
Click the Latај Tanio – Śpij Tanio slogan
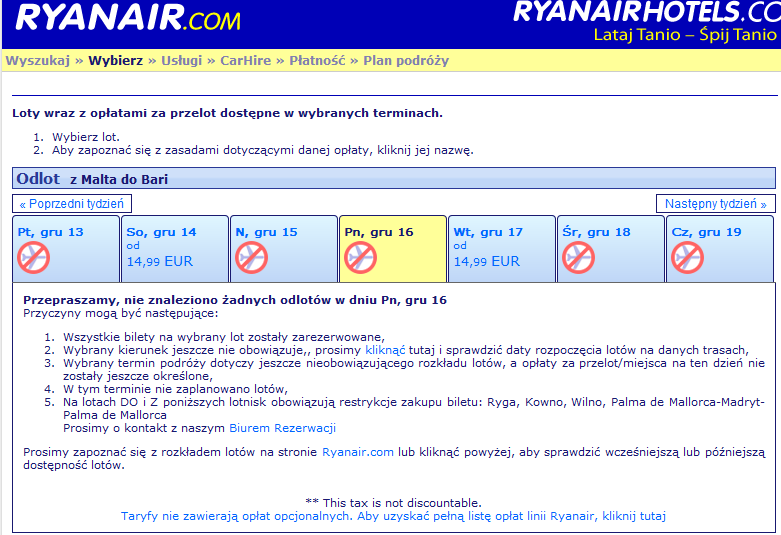point(685,35)
